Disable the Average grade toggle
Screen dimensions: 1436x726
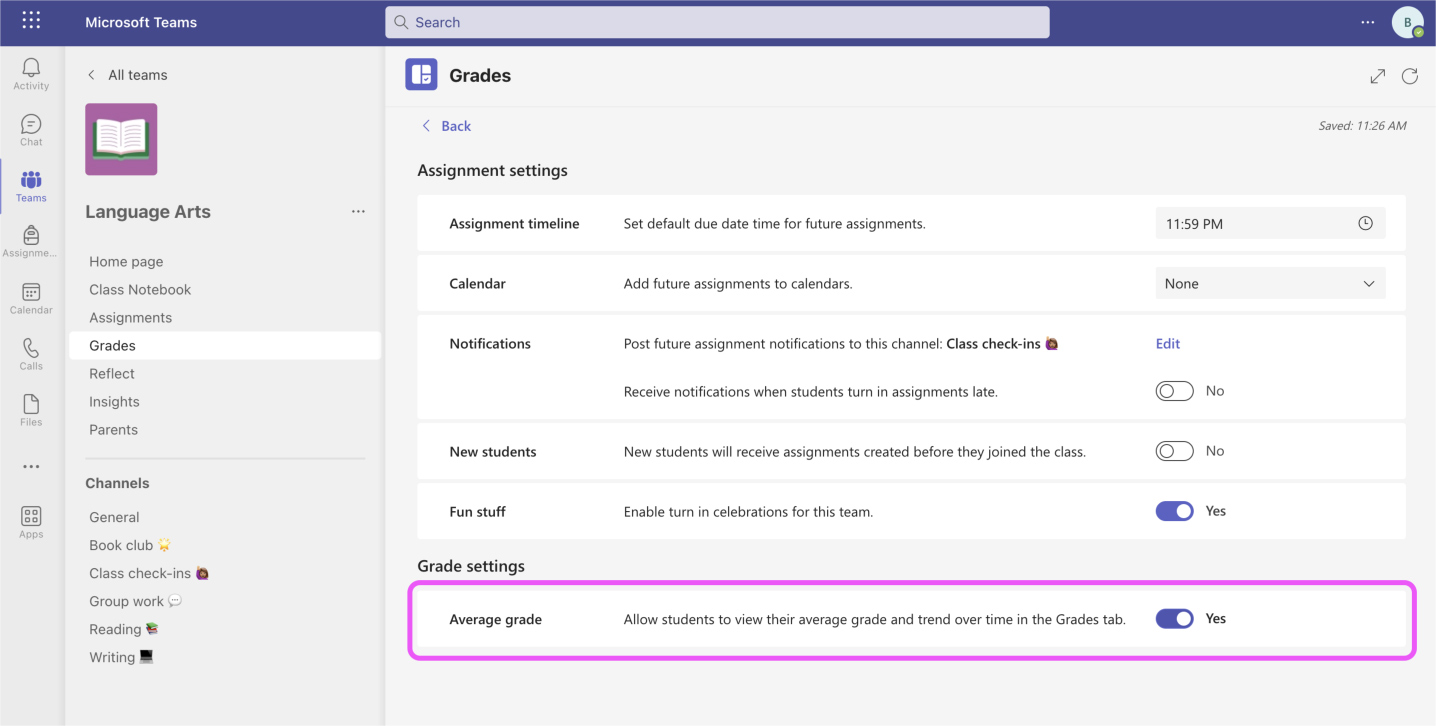click(x=1174, y=619)
